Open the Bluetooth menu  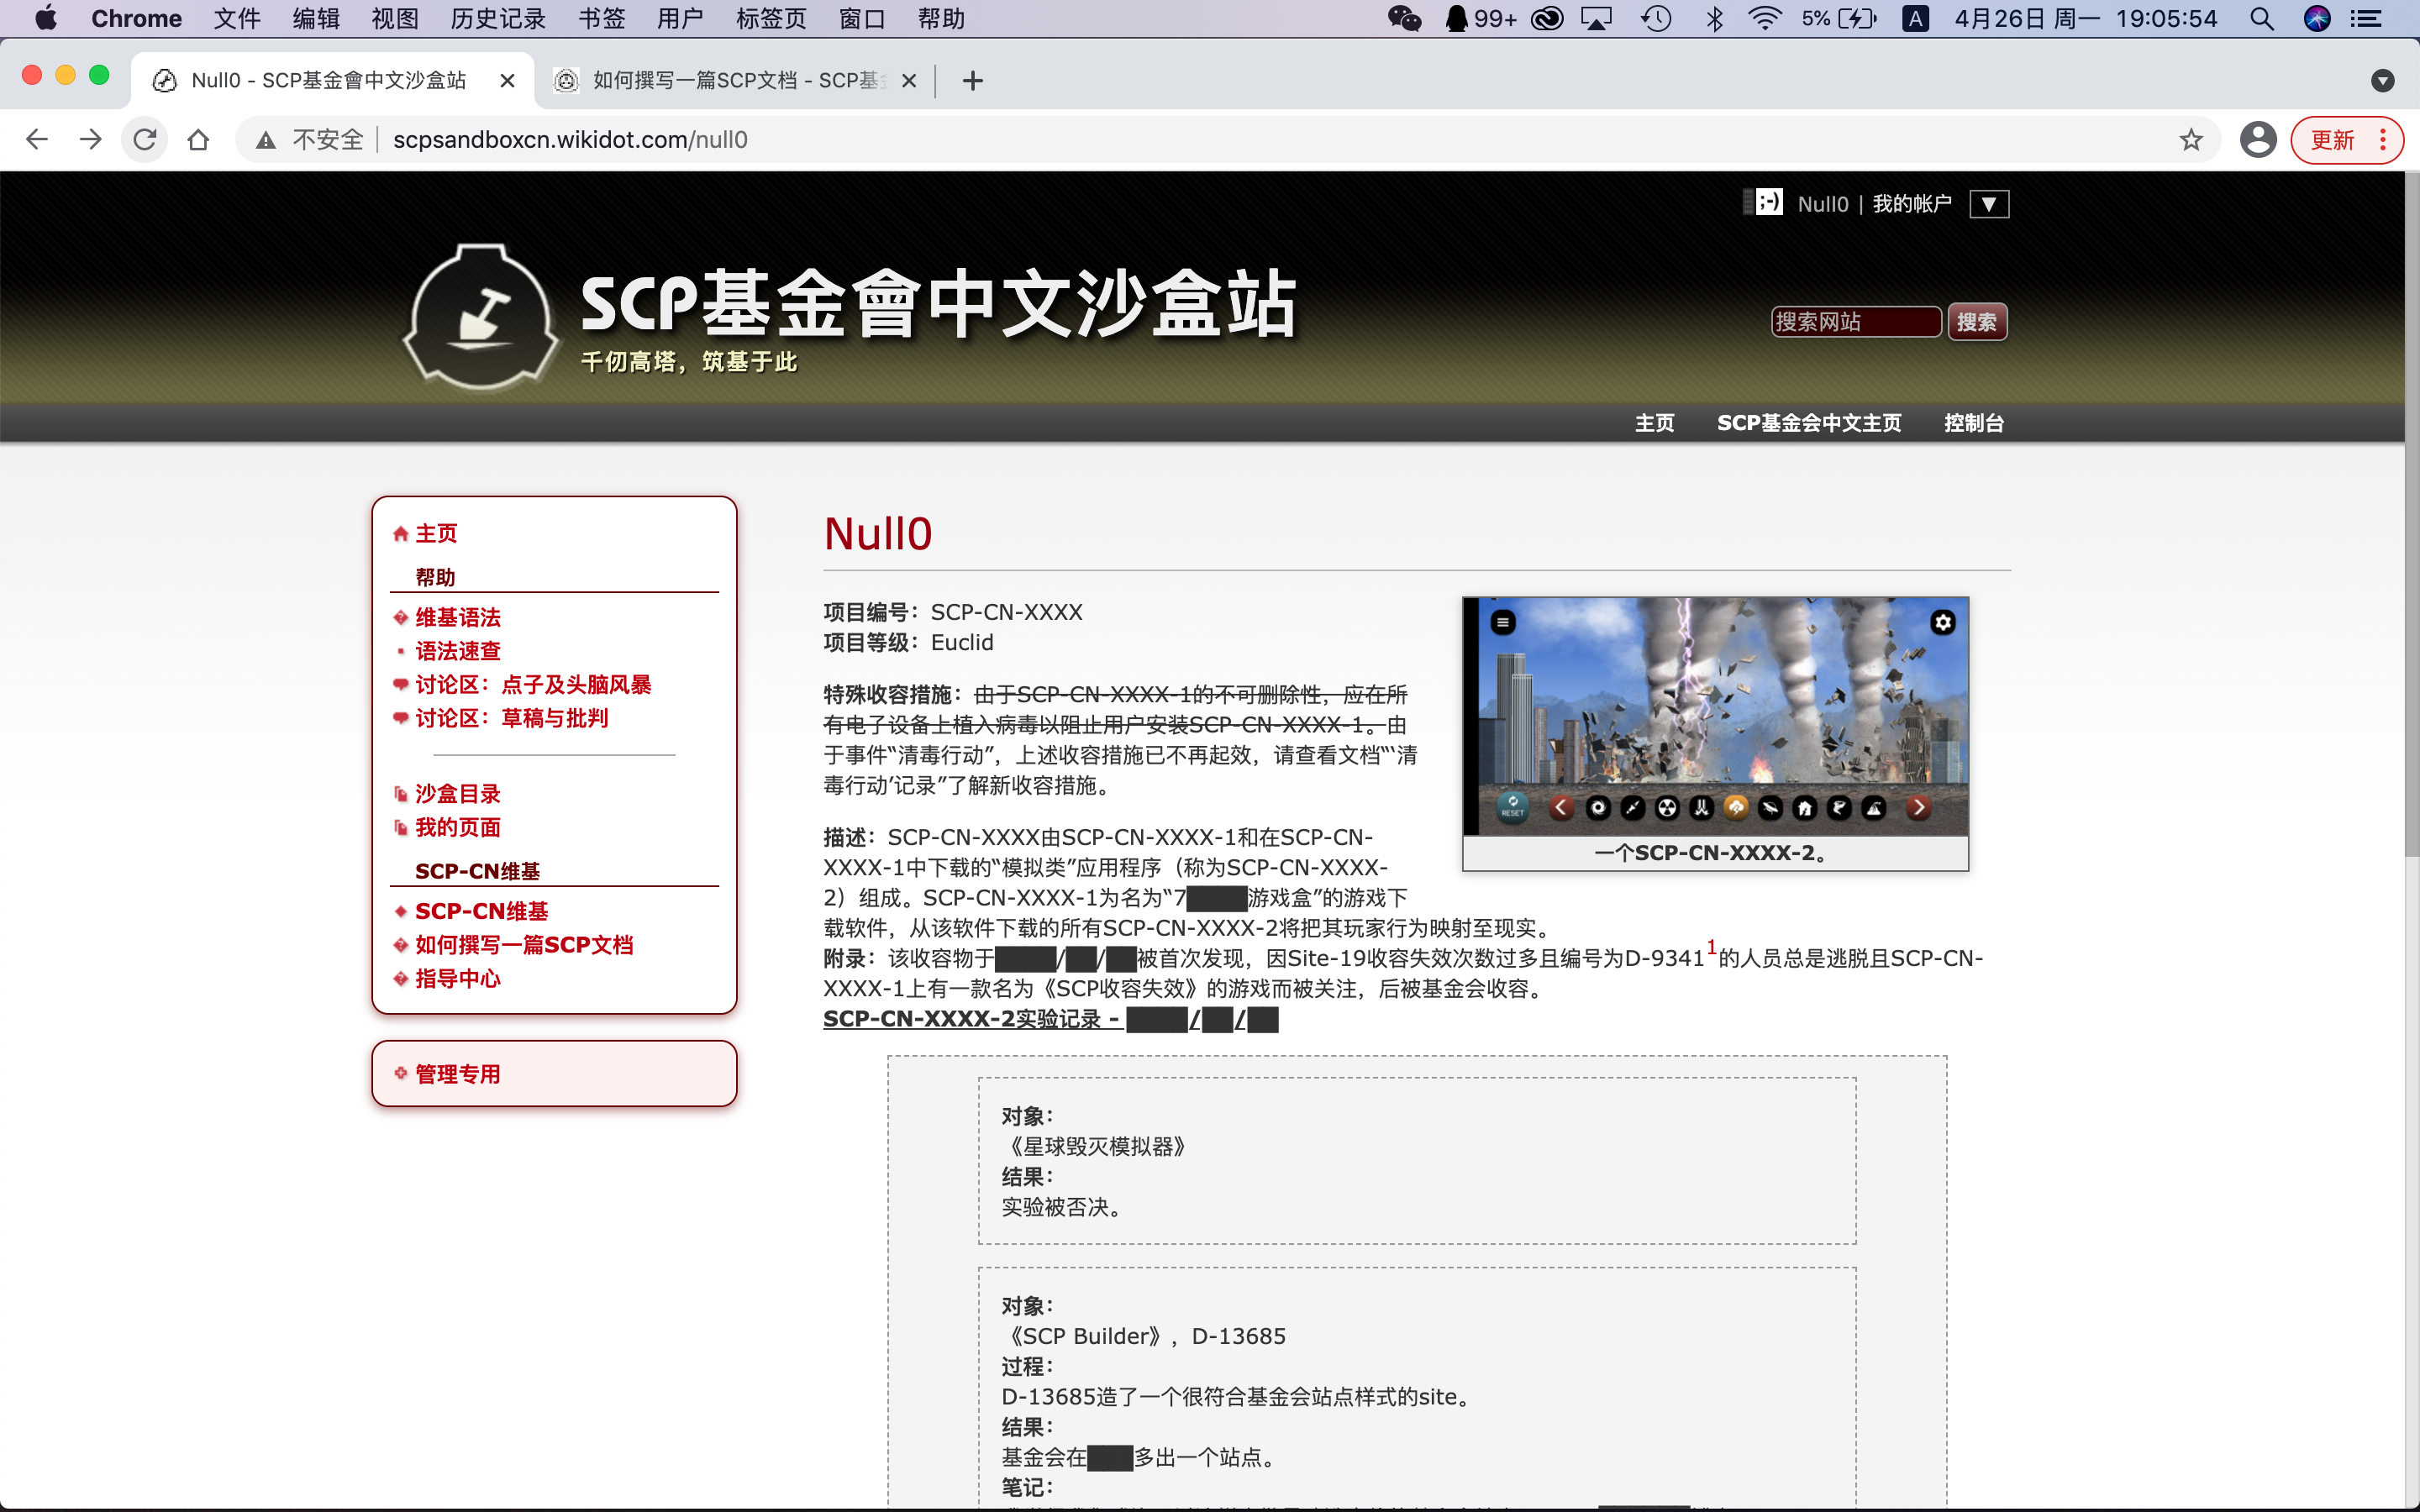(x=1715, y=18)
